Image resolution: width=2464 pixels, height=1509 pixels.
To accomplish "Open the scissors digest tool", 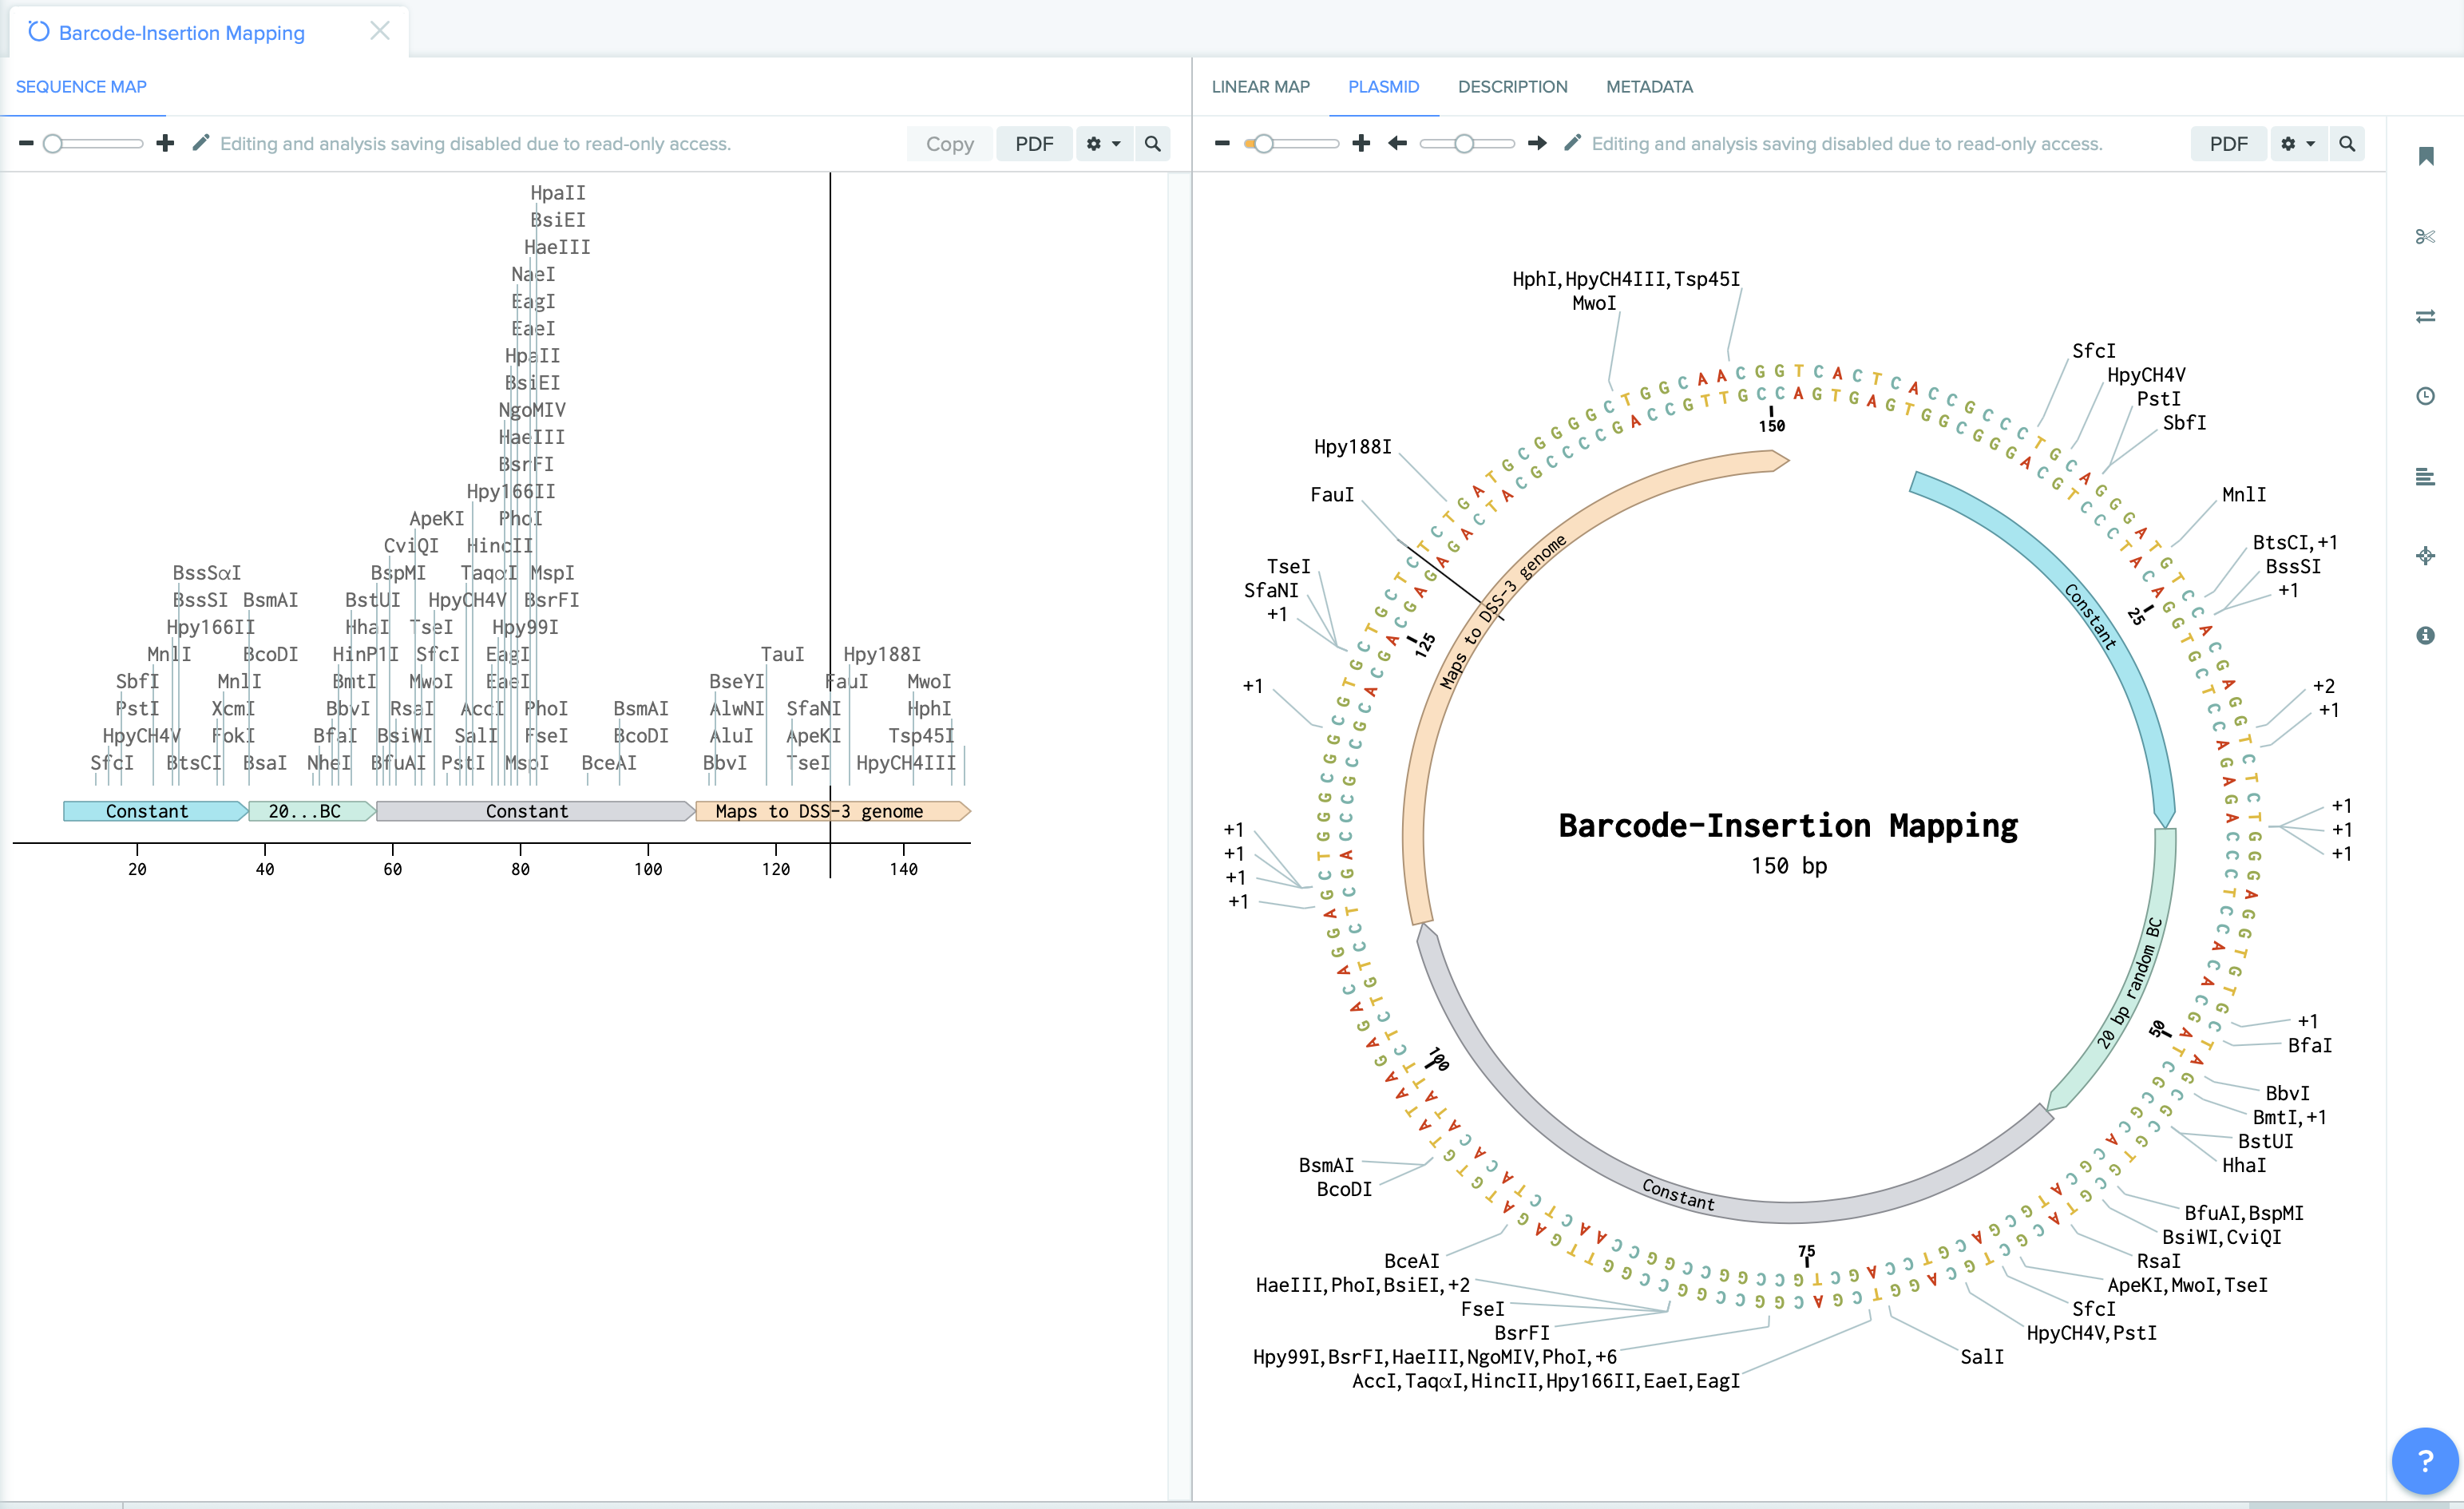I will point(2425,236).
